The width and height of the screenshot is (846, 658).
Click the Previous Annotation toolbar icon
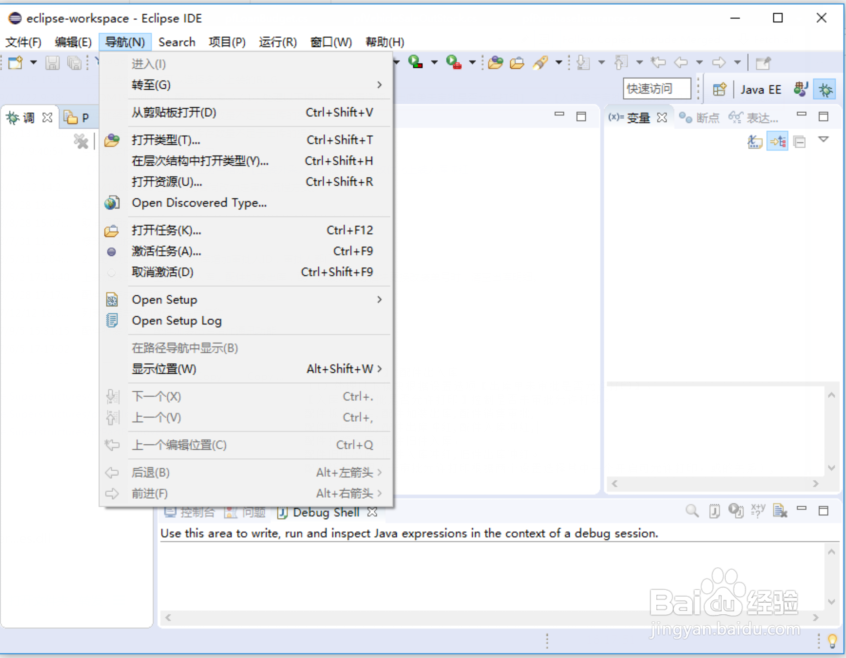coord(621,63)
